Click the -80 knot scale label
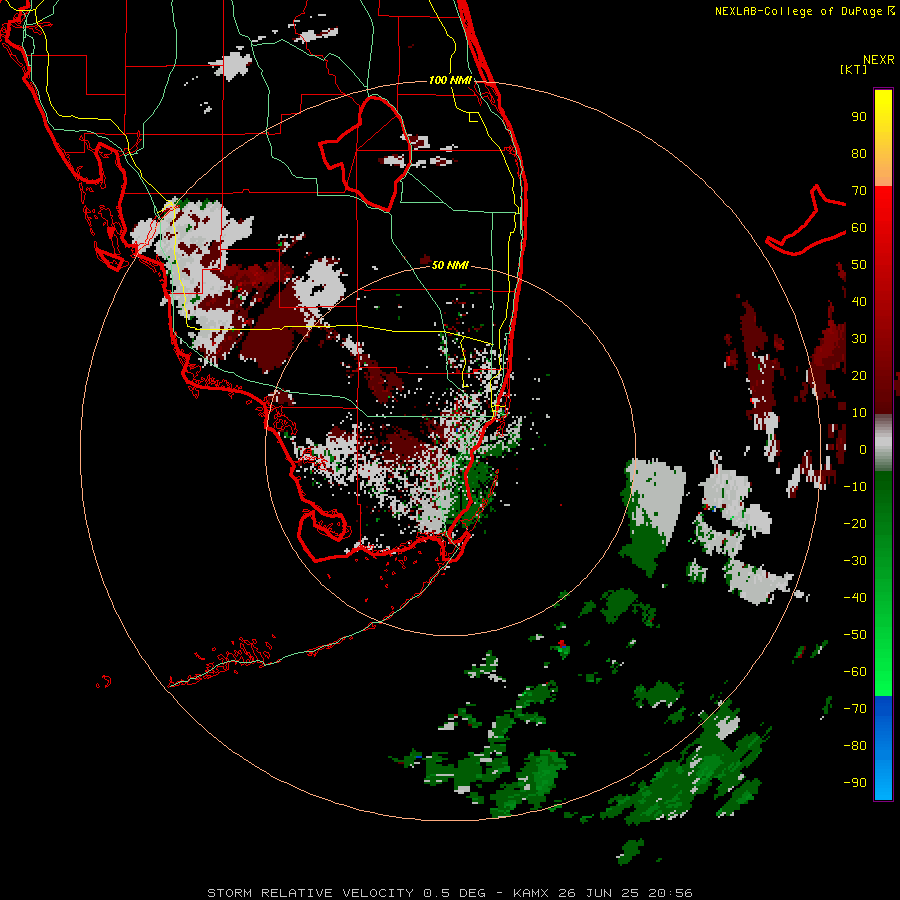900x900 pixels. click(x=855, y=746)
